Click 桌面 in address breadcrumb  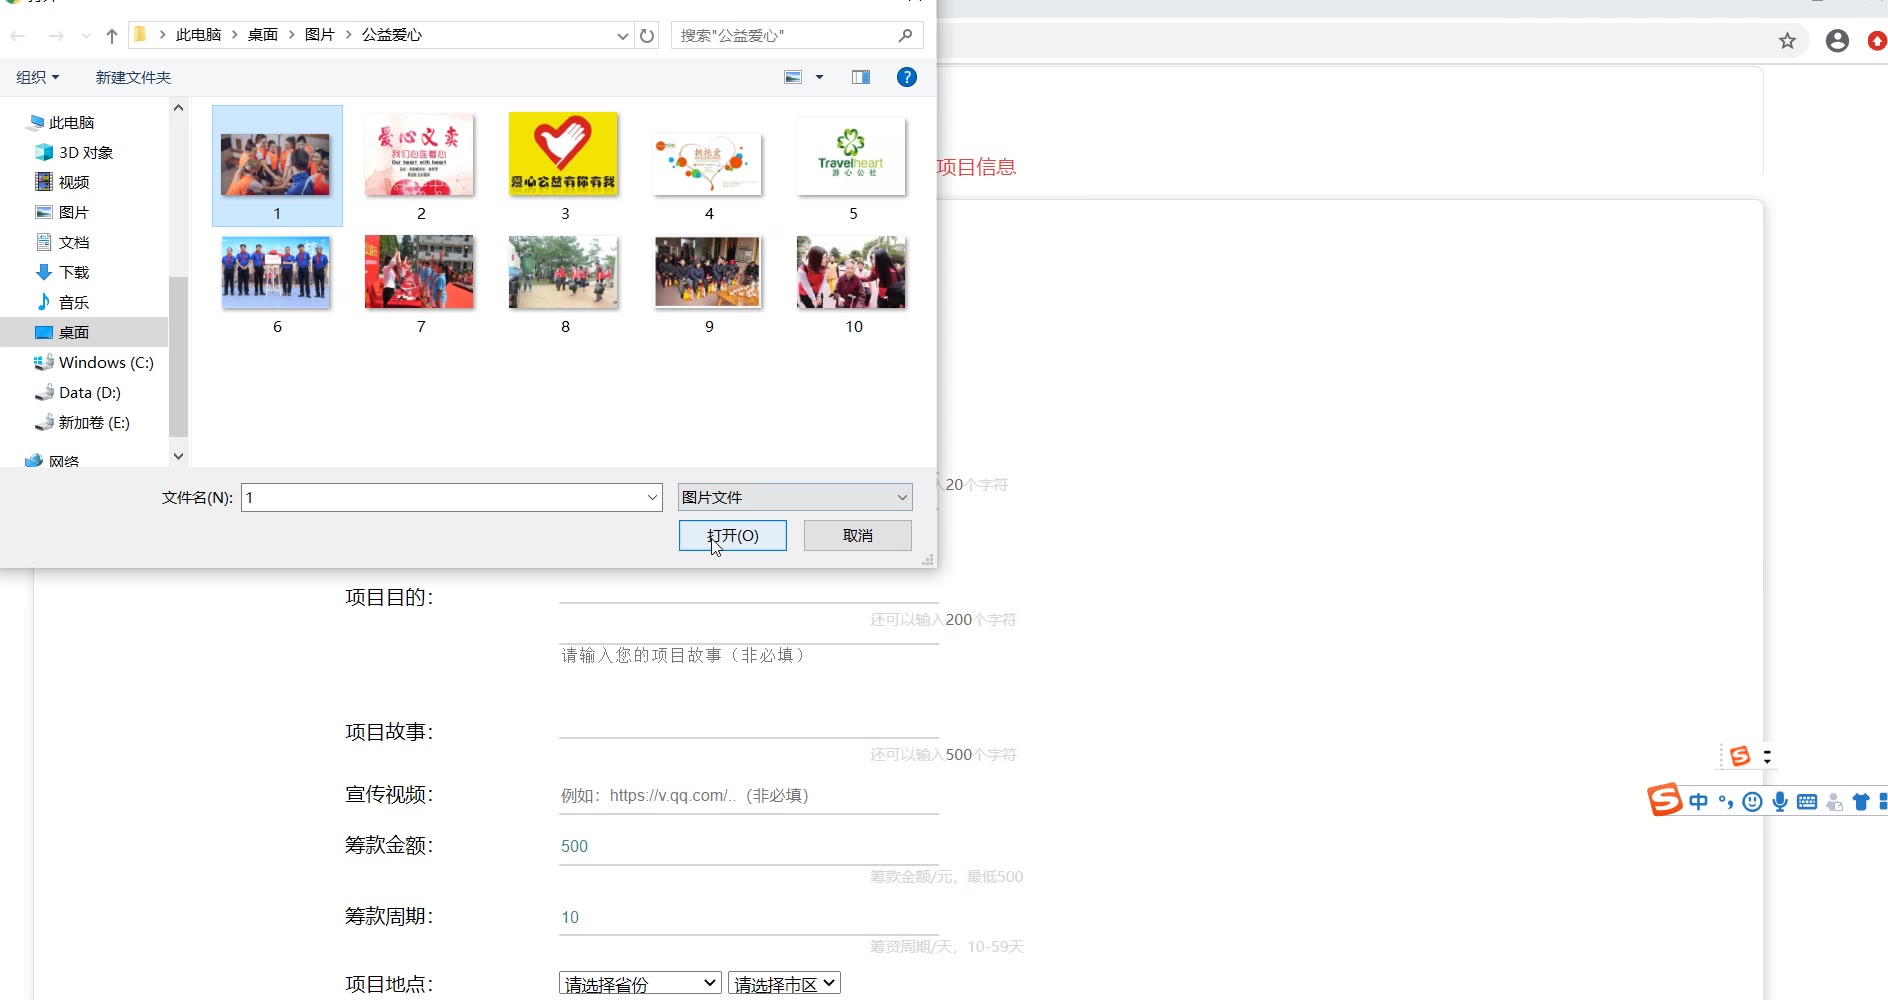(x=263, y=35)
